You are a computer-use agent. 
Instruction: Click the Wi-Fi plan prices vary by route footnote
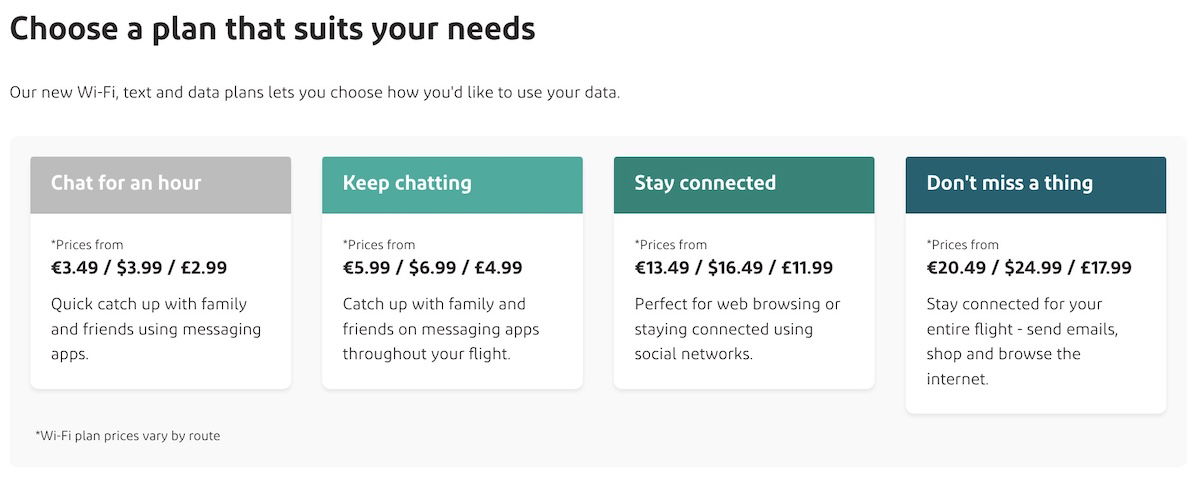click(127, 436)
